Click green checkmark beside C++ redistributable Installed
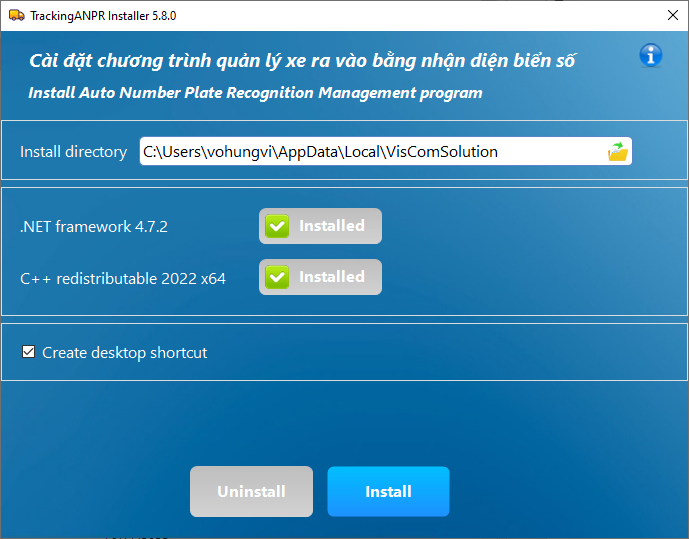 [x=277, y=277]
